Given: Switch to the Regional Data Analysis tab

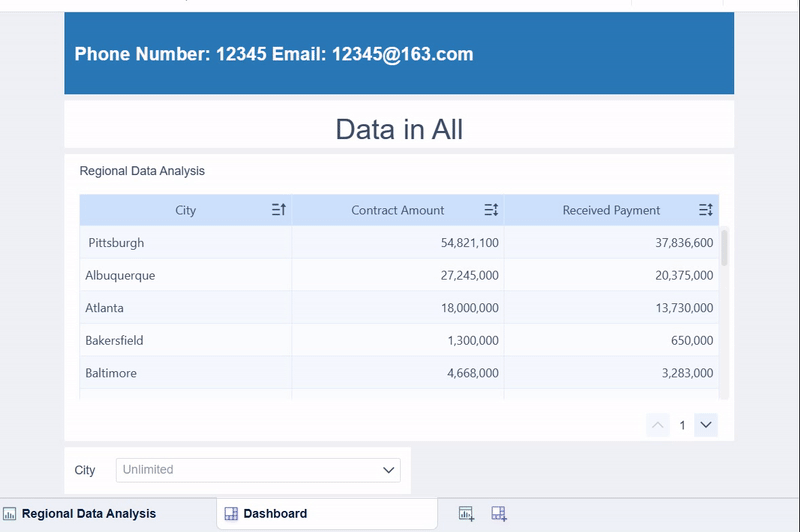Looking at the screenshot, I should 89,514.
